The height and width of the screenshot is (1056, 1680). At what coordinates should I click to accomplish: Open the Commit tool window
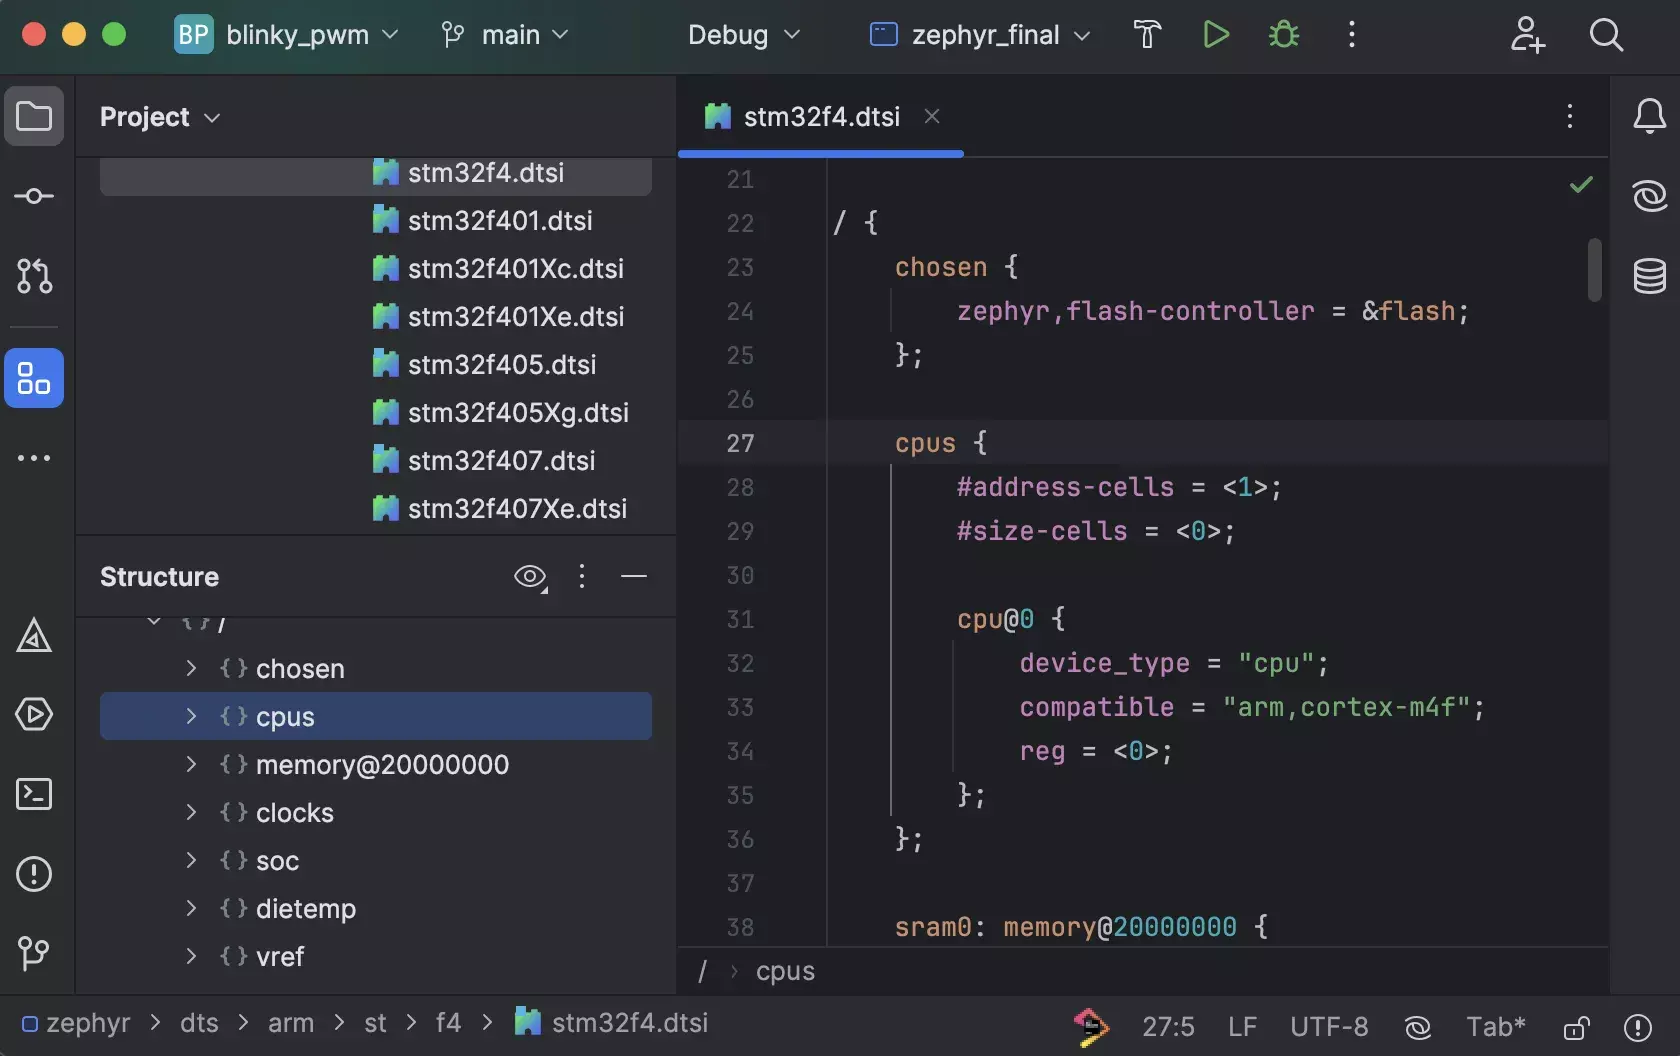[34, 196]
